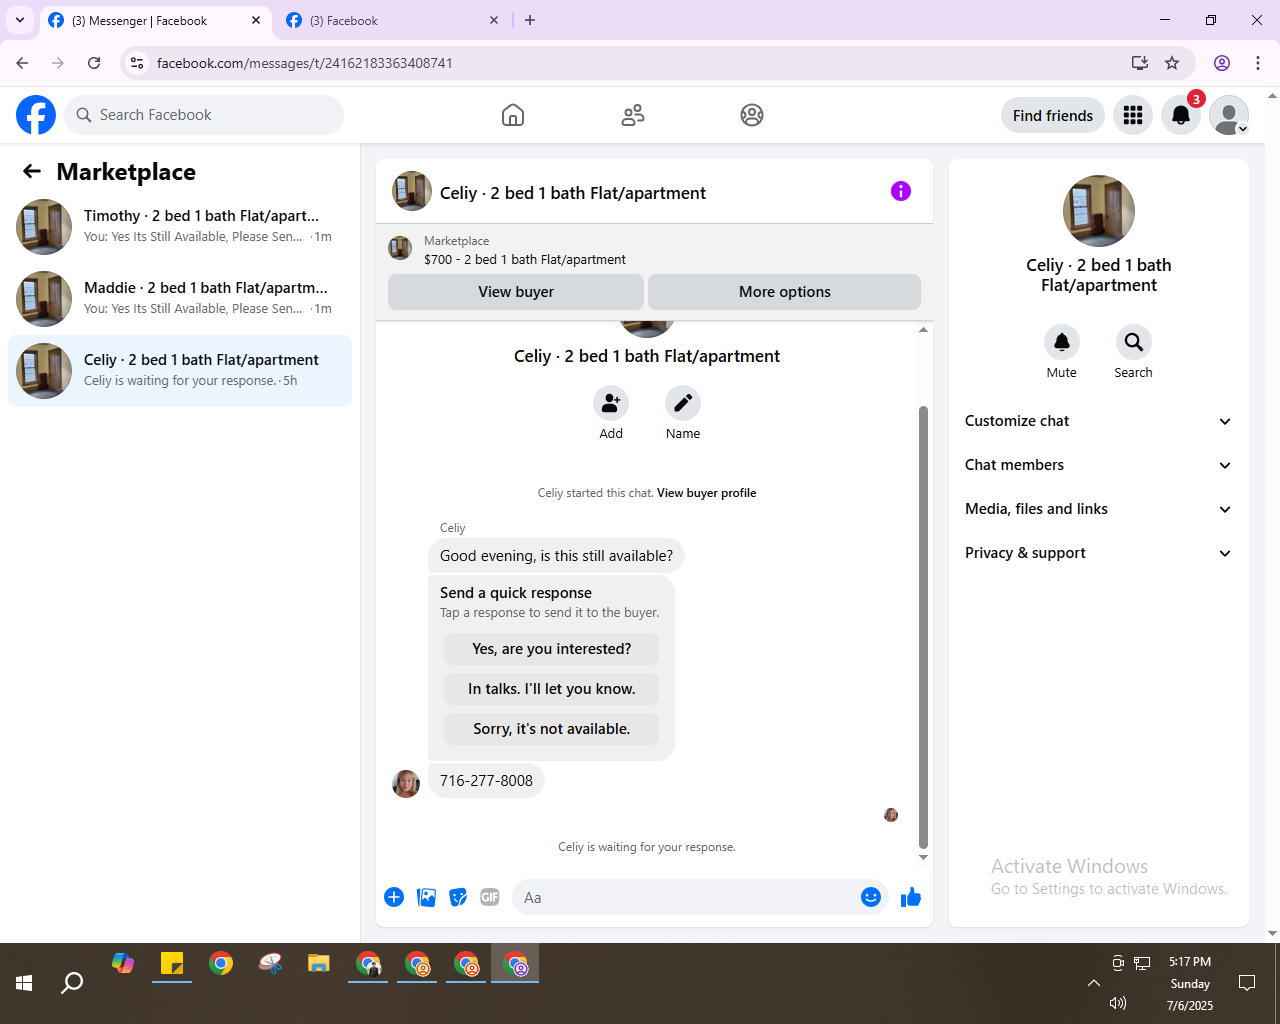This screenshot has height=1024, width=1280.
Task: Reload the page in the browser
Action: [94, 63]
